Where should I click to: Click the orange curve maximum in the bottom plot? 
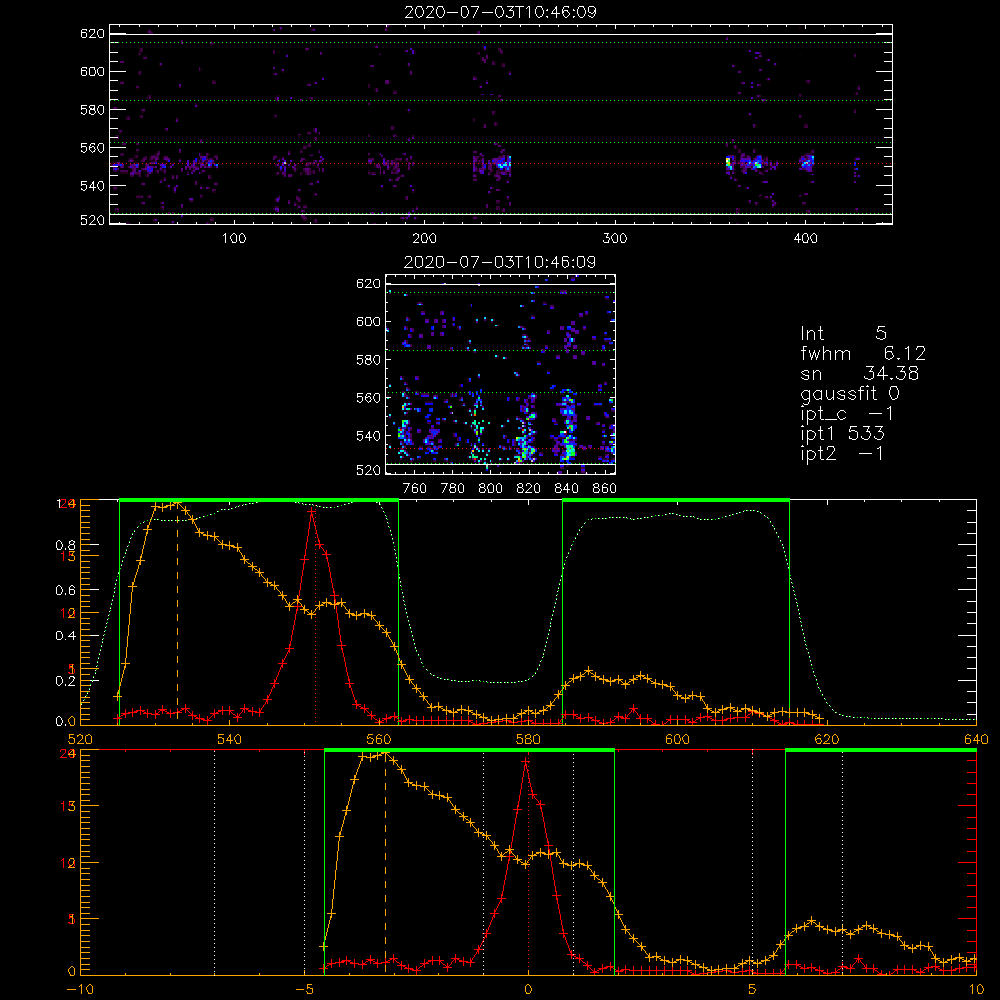click(385, 754)
